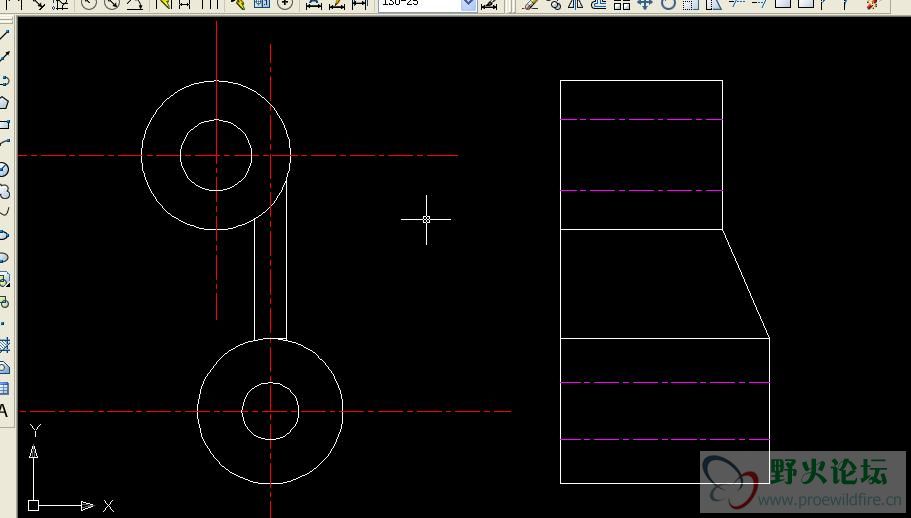Activate the Offset tool
Viewport: 911px width, 518px height.
[599, 5]
